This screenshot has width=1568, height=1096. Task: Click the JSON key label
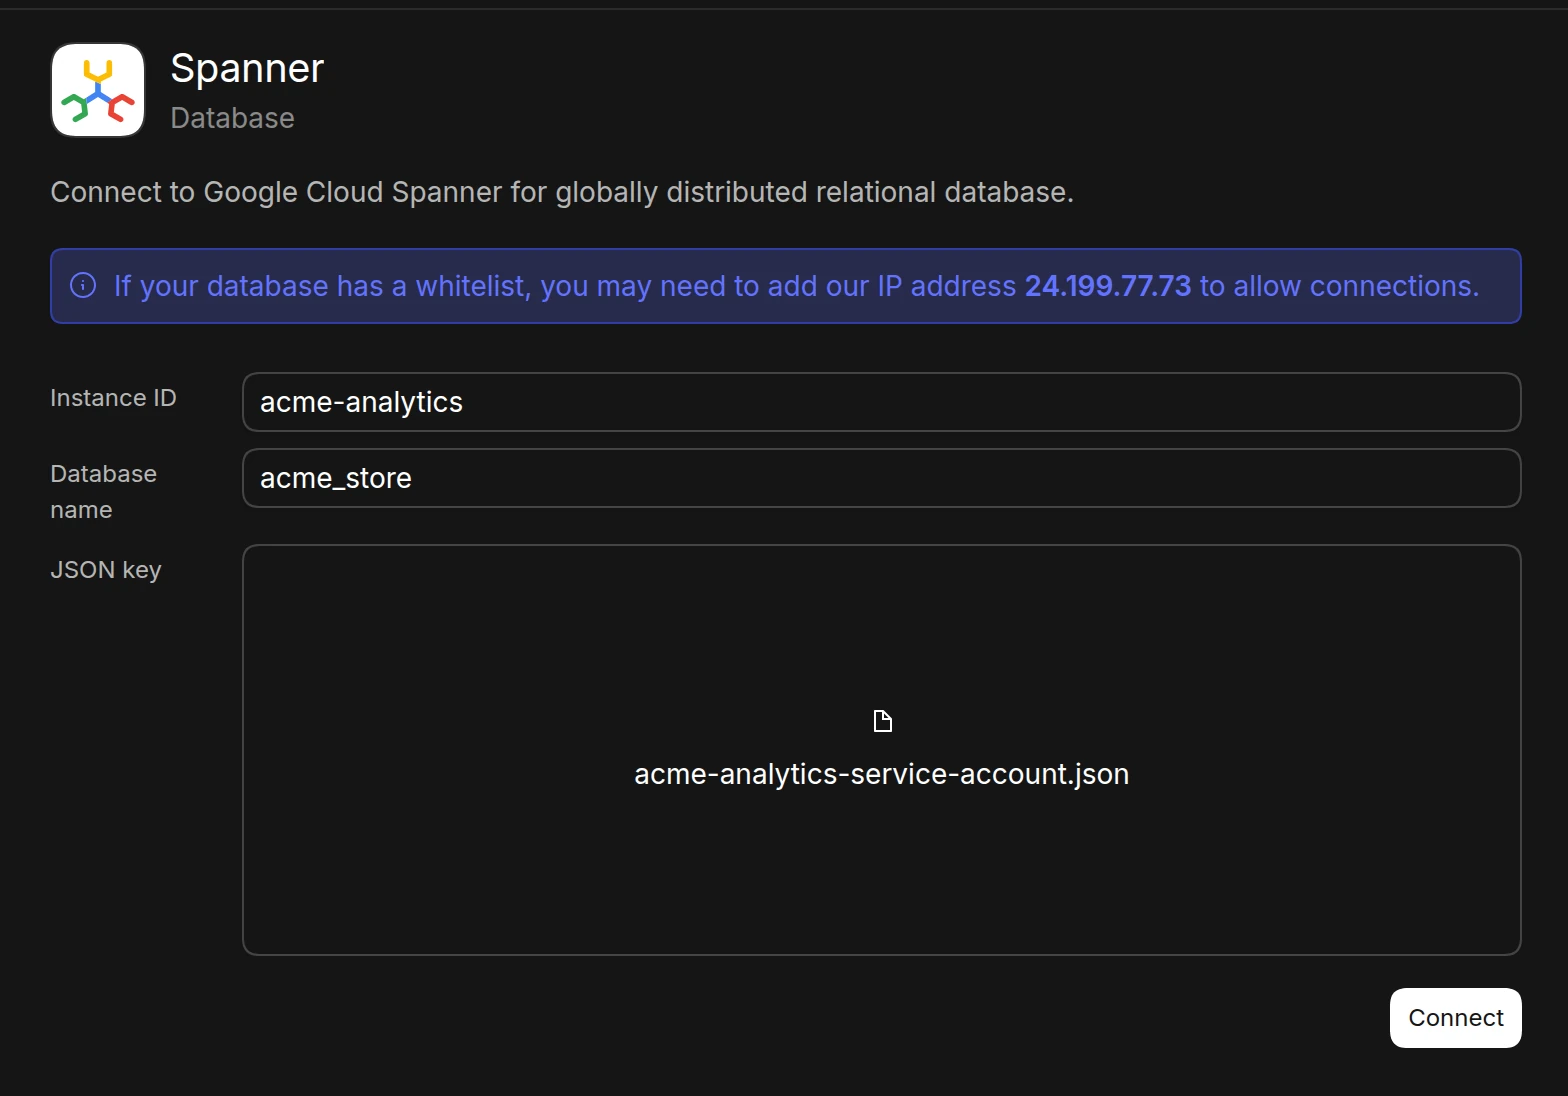(106, 570)
